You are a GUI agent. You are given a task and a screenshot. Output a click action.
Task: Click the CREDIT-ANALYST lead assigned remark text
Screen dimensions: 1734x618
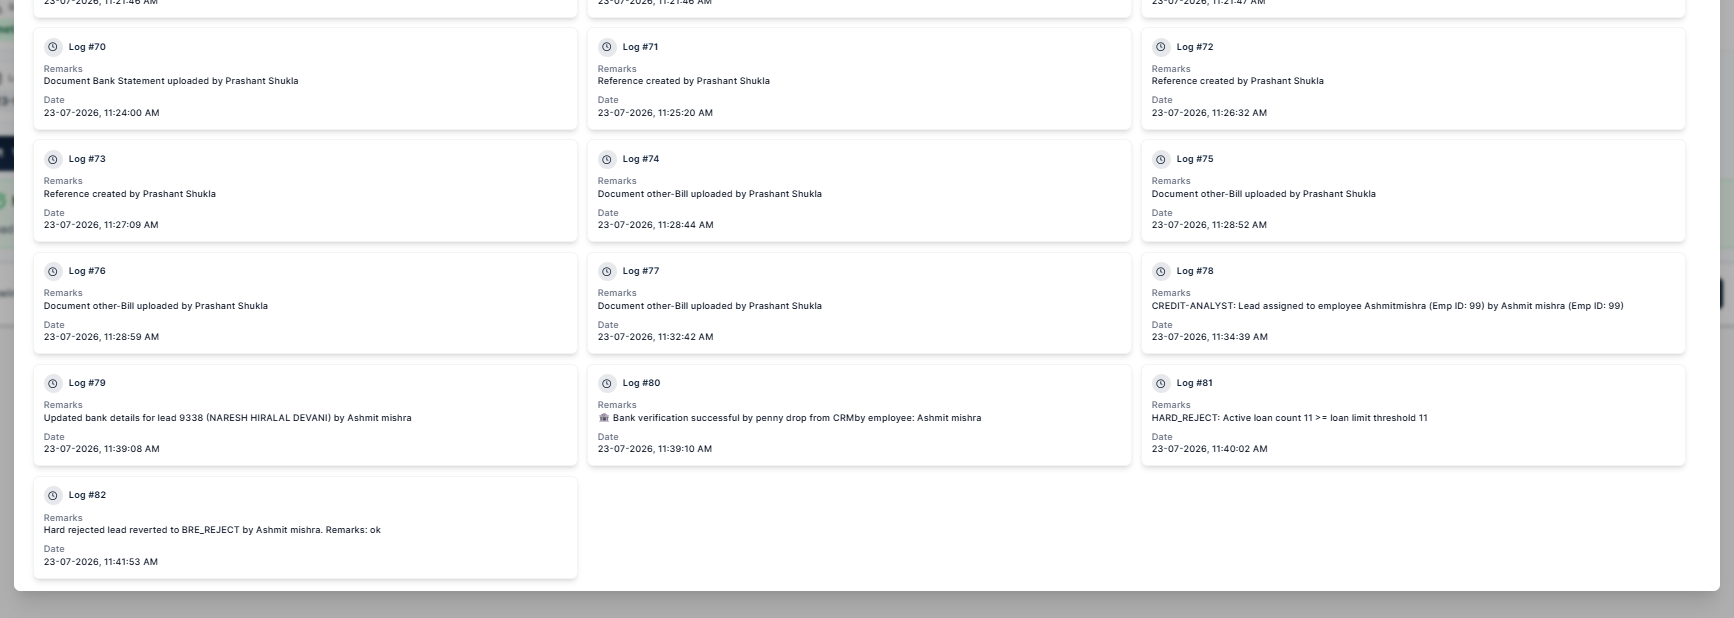point(1387,306)
